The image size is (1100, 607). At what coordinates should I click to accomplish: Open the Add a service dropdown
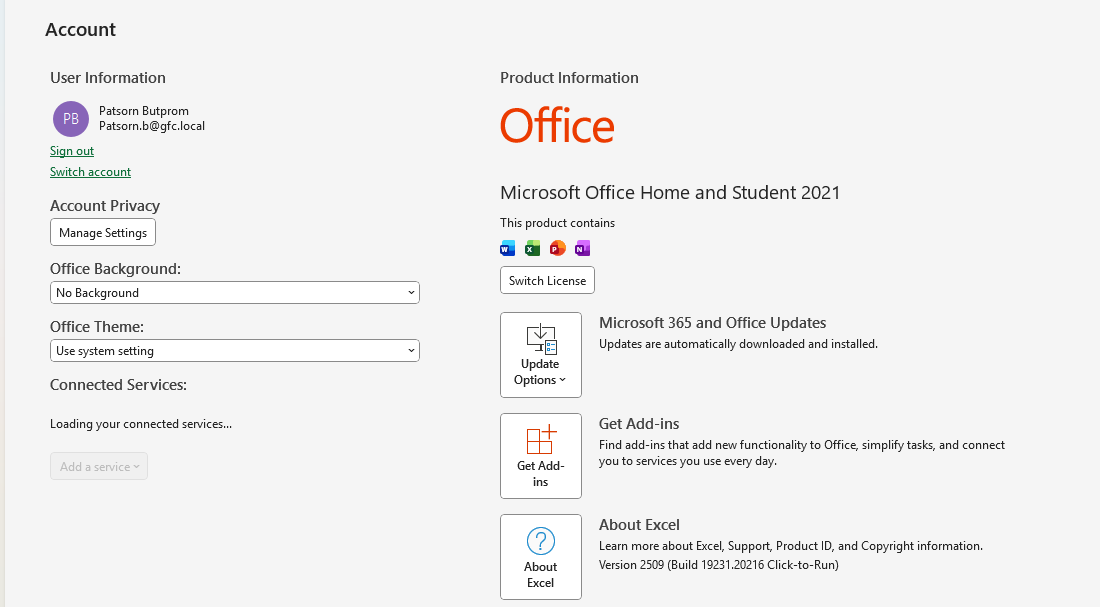pos(99,466)
